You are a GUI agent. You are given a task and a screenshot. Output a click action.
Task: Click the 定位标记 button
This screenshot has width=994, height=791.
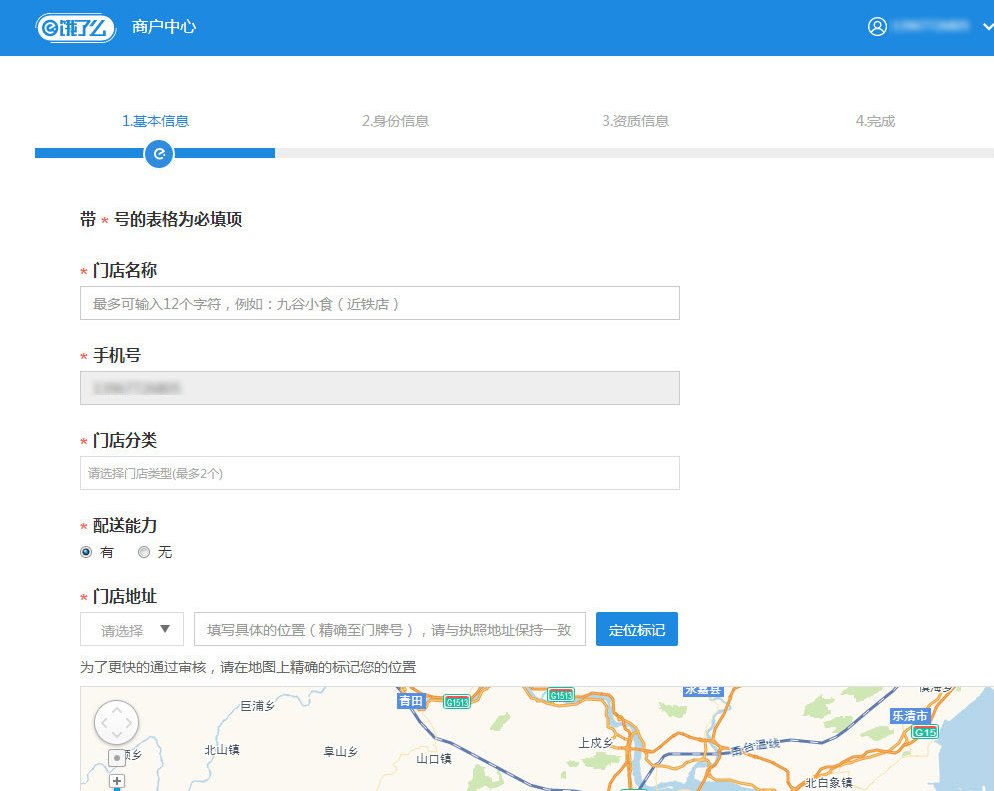click(x=637, y=629)
